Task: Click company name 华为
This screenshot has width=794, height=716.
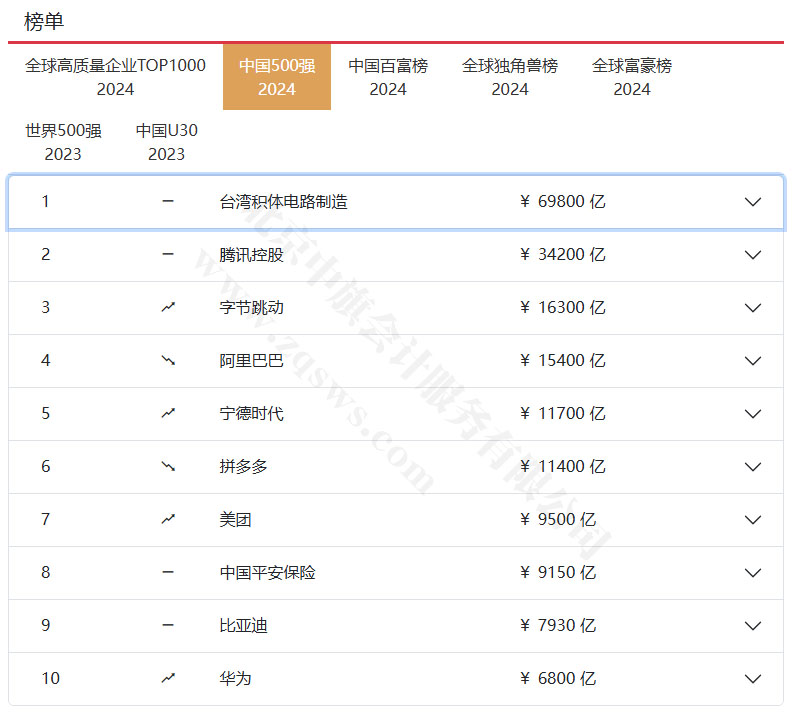Action: click(235, 679)
